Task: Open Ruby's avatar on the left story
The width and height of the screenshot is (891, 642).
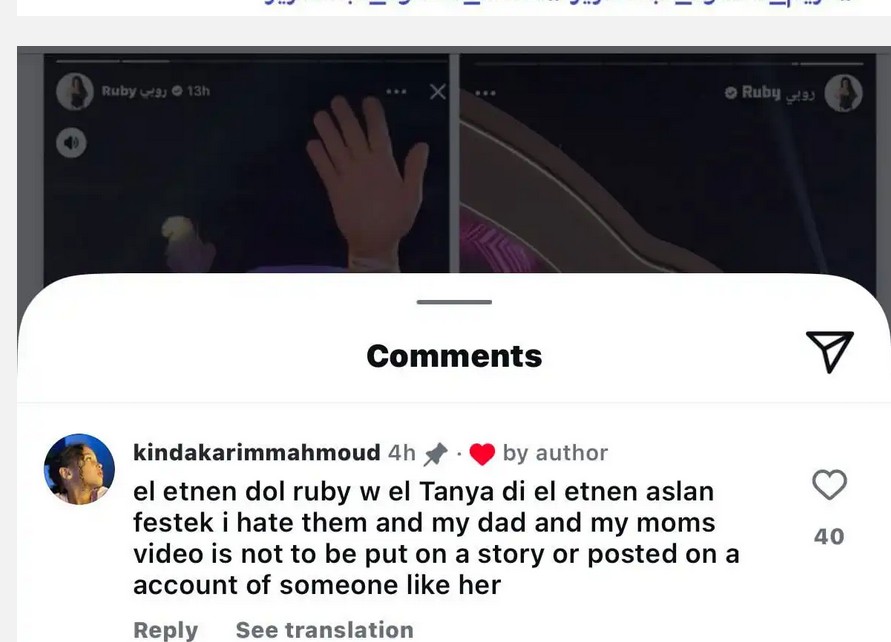Action: pos(75,91)
